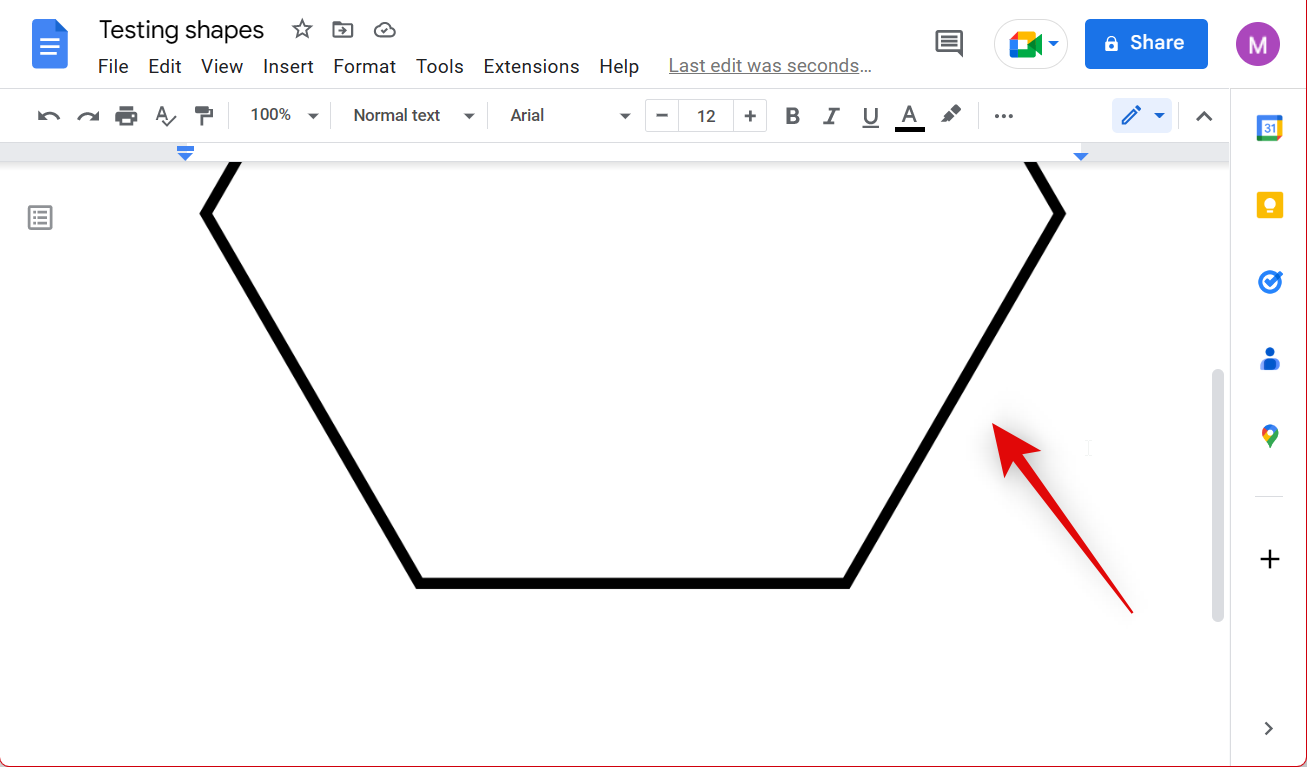Click the vertical scrollbar
Viewport: 1307px width, 767px height.
[1217, 495]
